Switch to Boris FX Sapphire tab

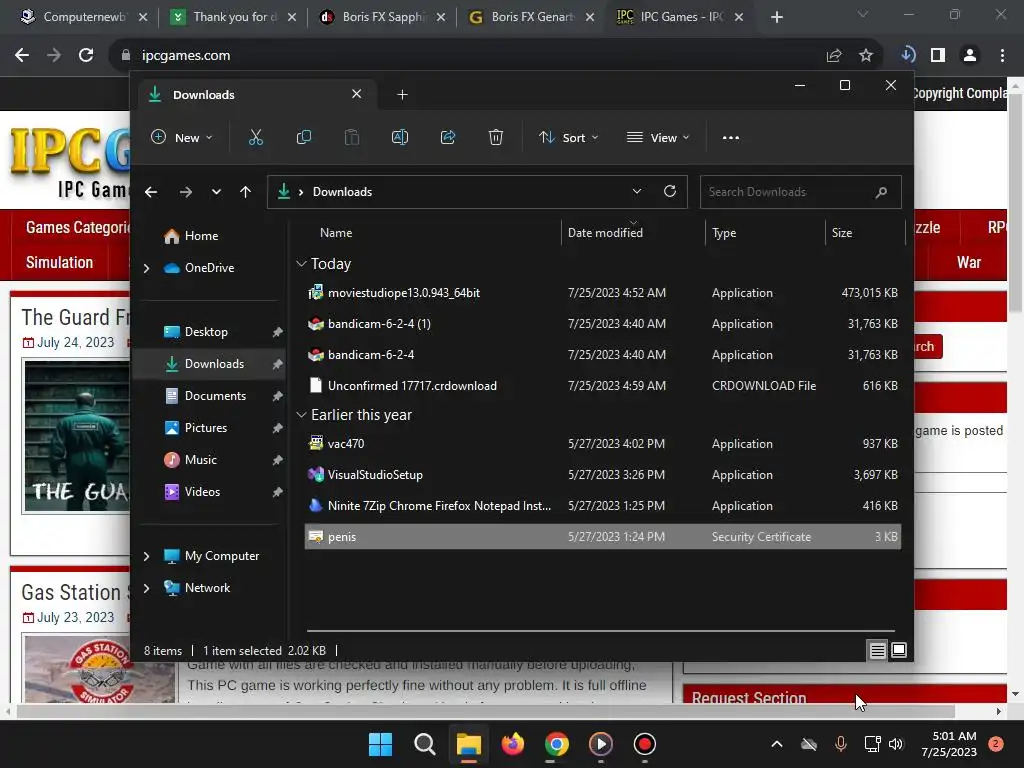pyautogui.click(x=382, y=17)
